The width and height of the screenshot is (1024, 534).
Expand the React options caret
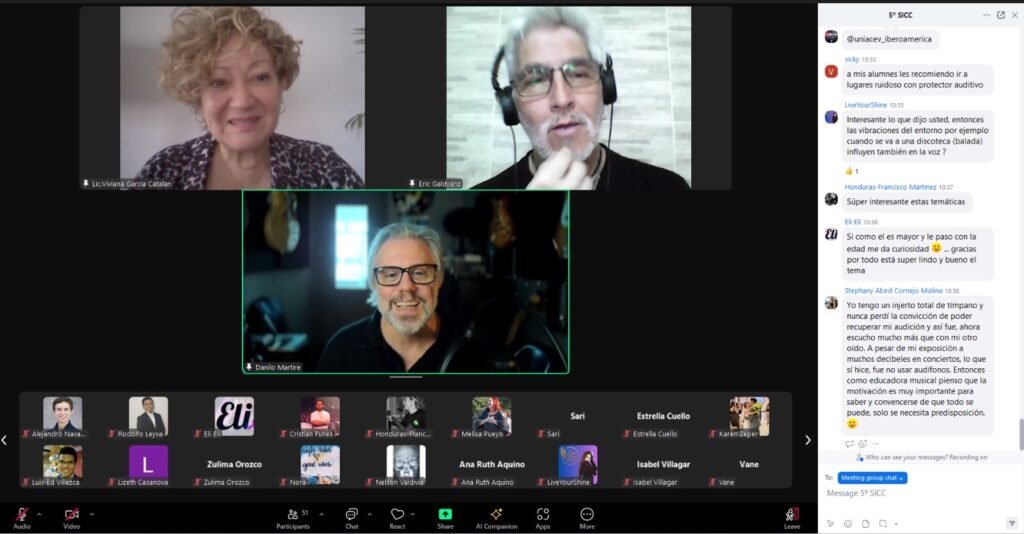click(x=413, y=514)
